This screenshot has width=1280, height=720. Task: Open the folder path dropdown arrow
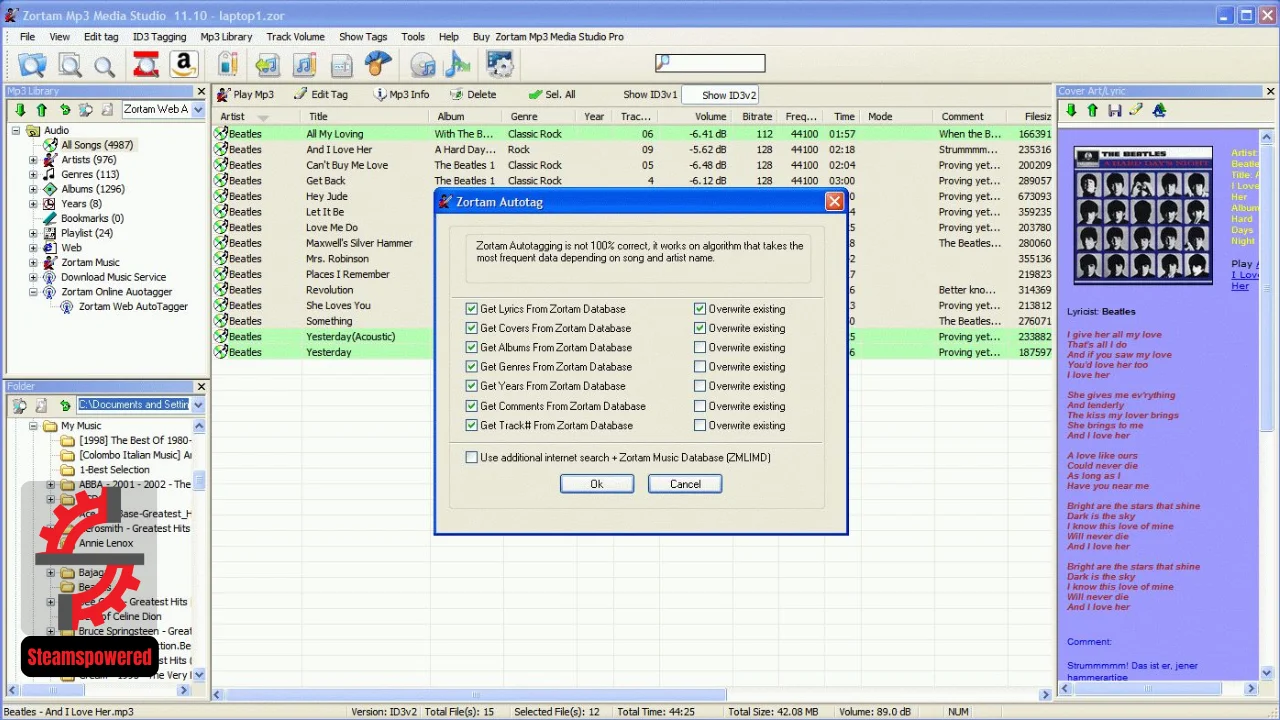pos(197,405)
